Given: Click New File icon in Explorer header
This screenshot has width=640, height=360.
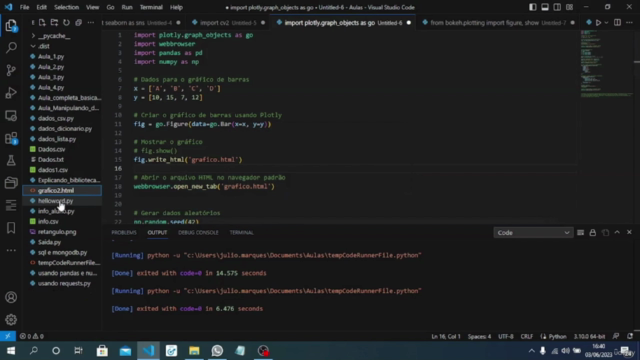Looking at the screenshot, I should click(42, 22).
